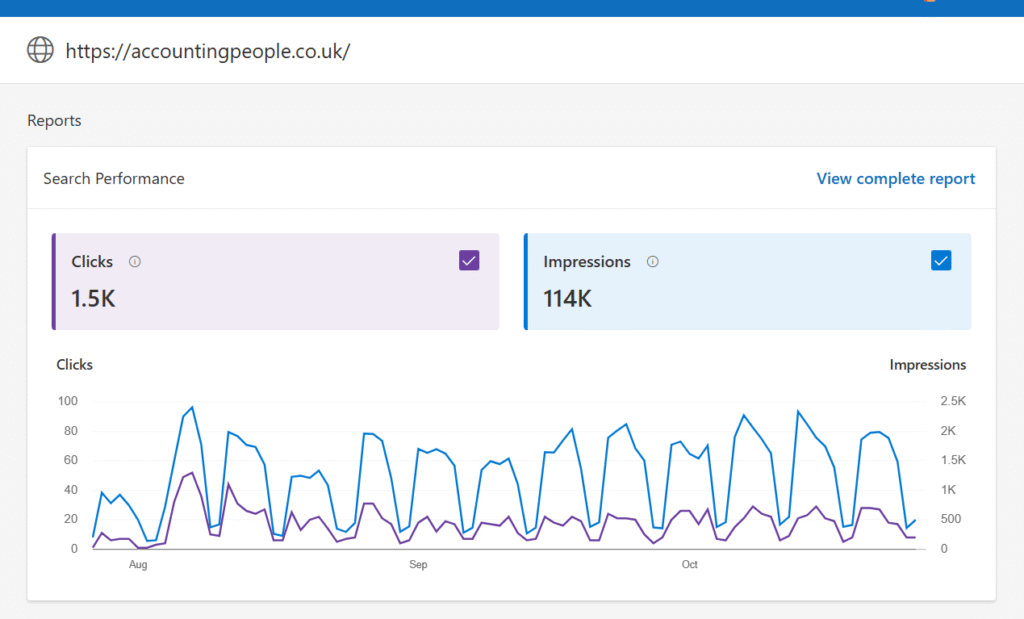Select the accountingpeople.co.uk URL text
Viewport: 1024px width, 619px height.
click(x=208, y=51)
